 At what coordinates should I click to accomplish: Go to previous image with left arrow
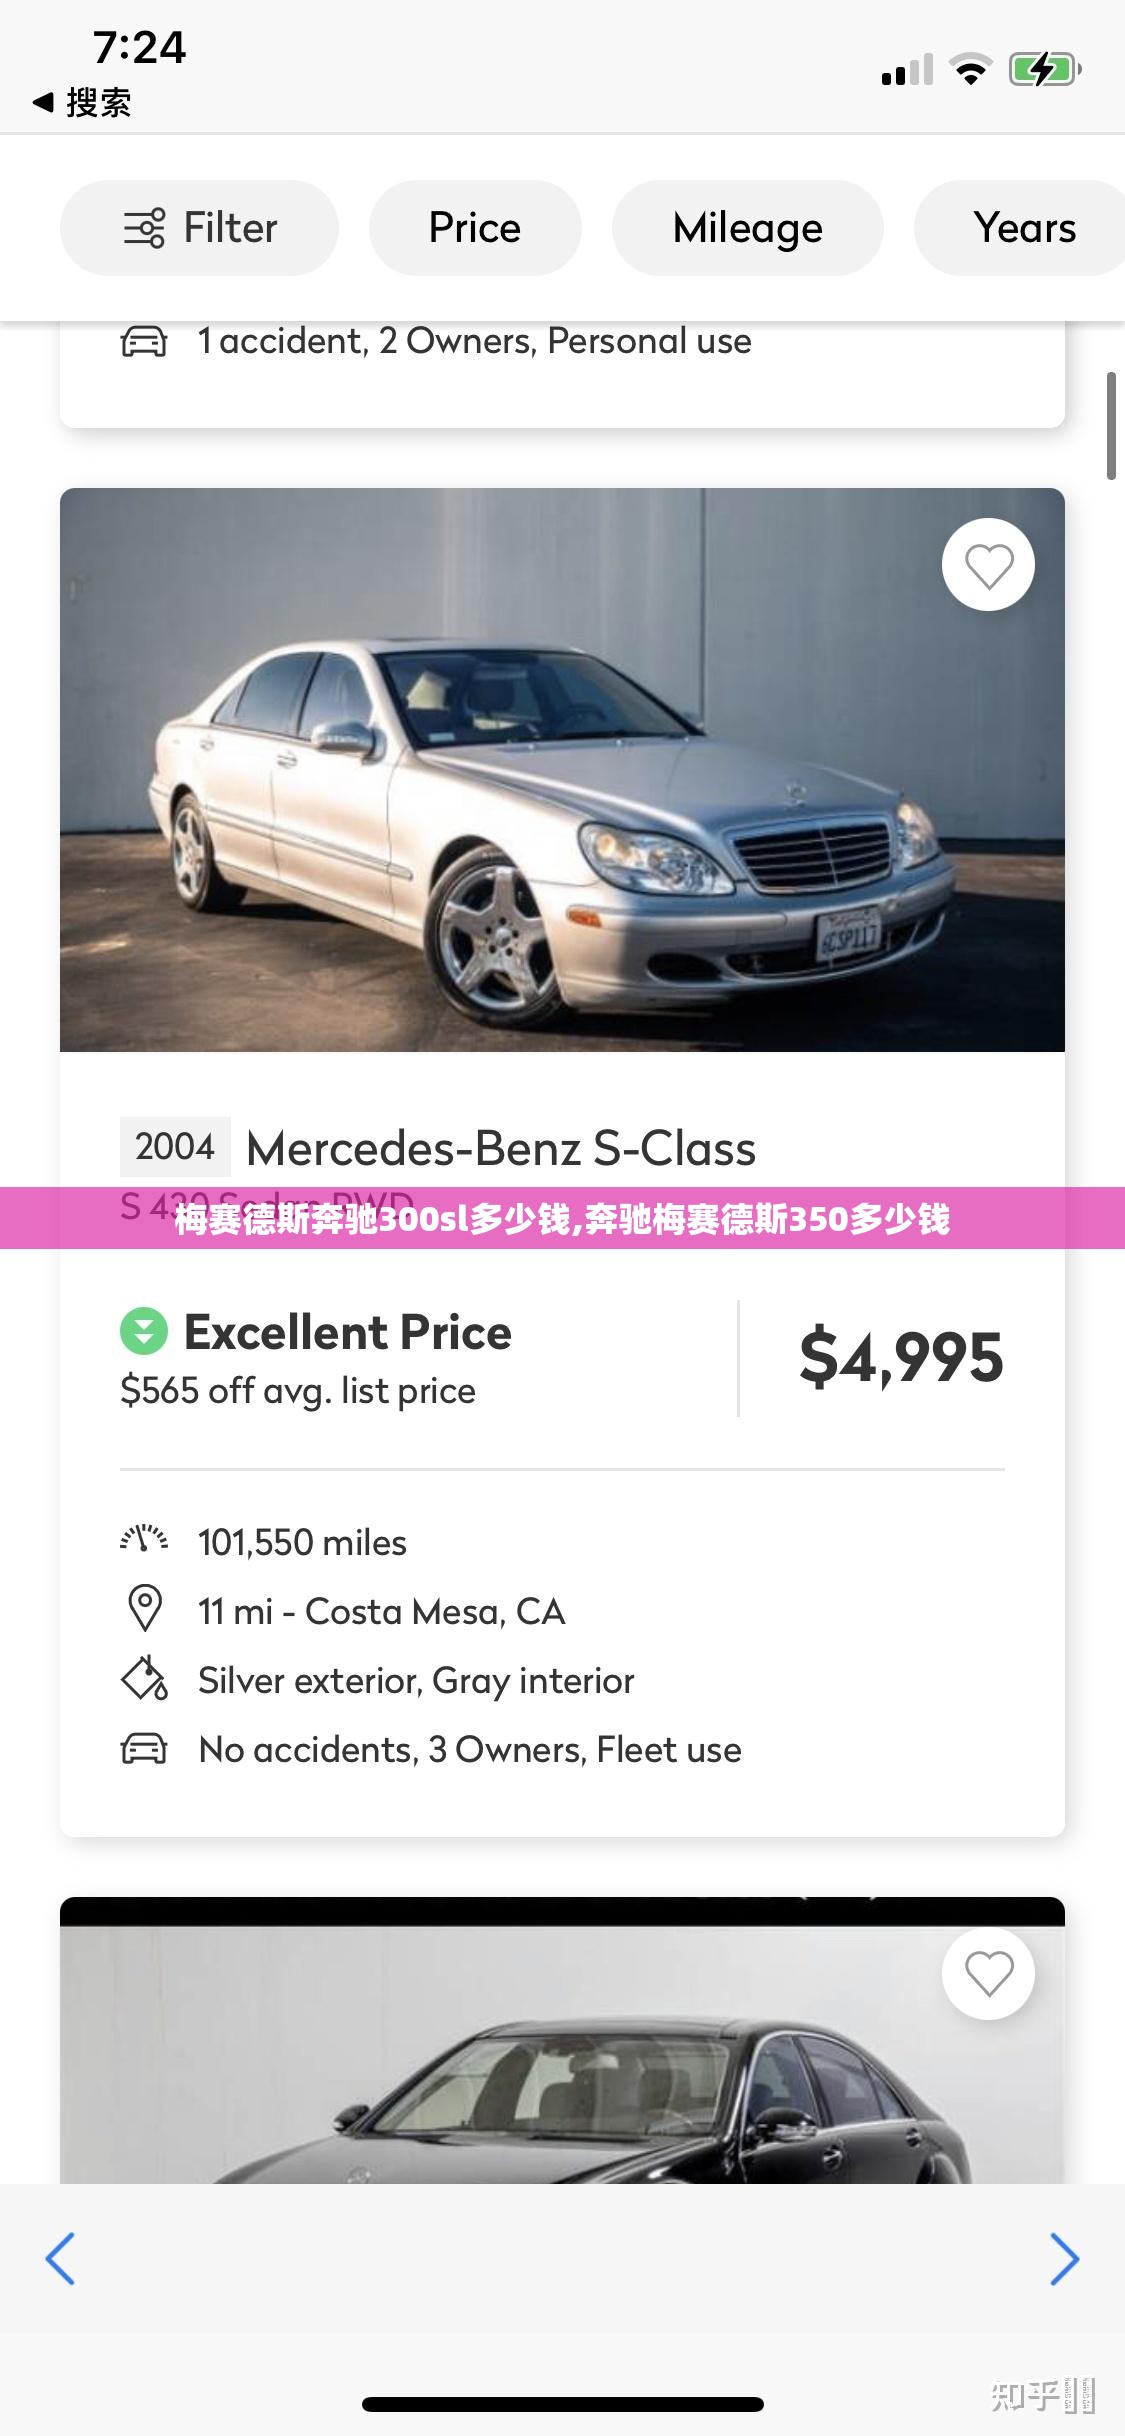[x=60, y=2259]
